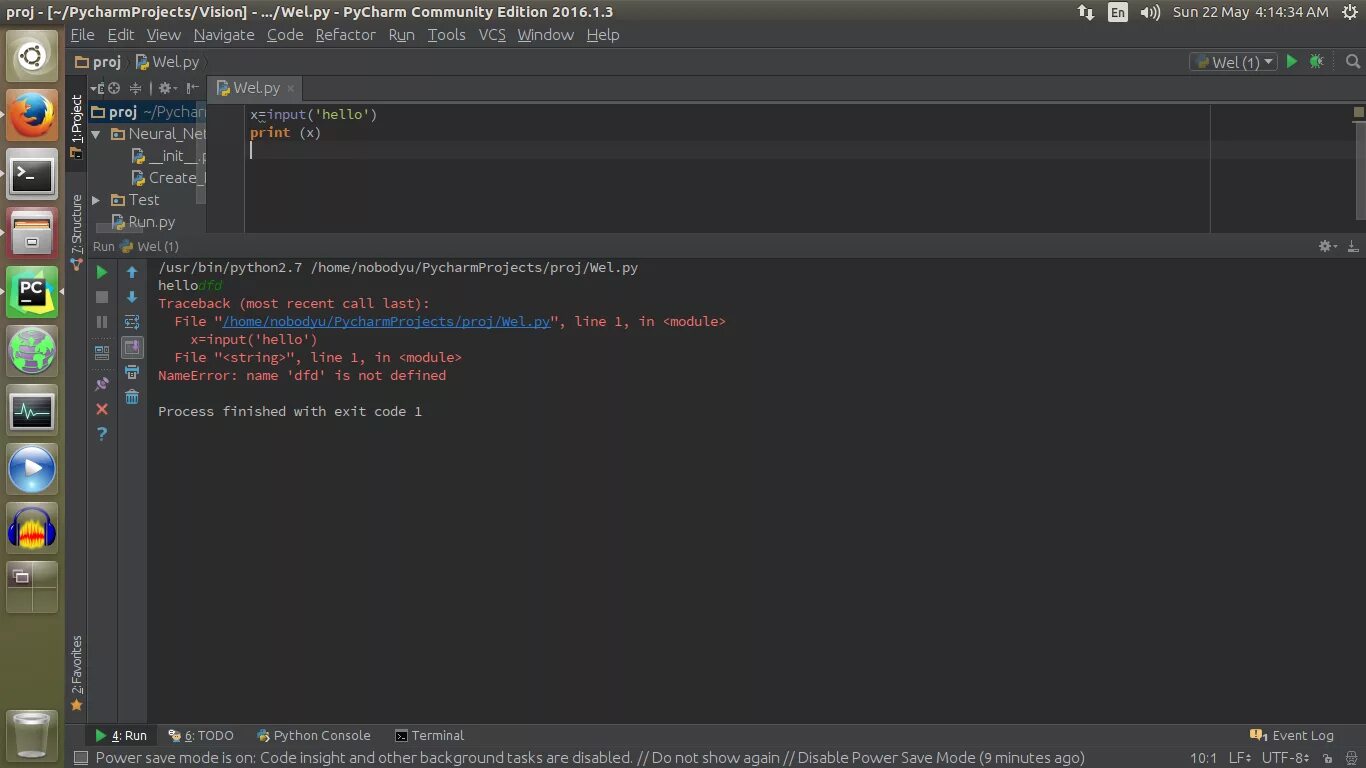Open the Navigate menu
Screen dimensions: 1366x768
224,35
